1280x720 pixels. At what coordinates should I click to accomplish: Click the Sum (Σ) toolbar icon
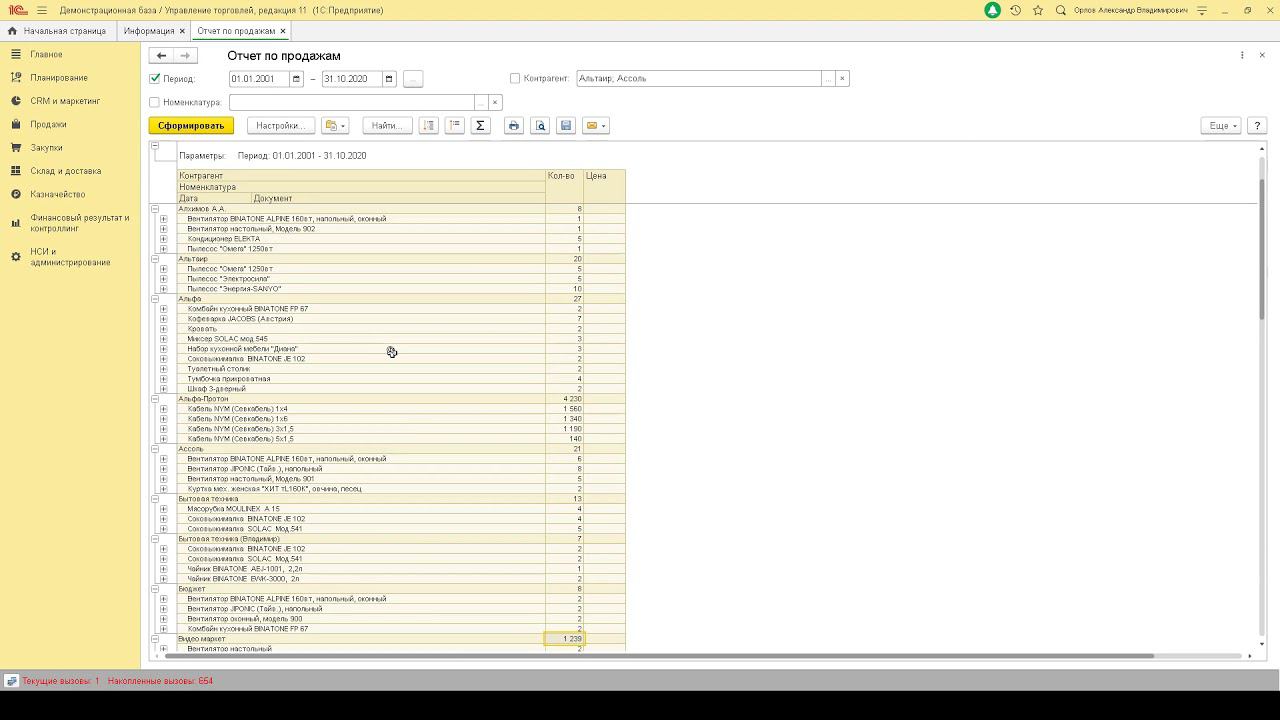(x=480, y=126)
